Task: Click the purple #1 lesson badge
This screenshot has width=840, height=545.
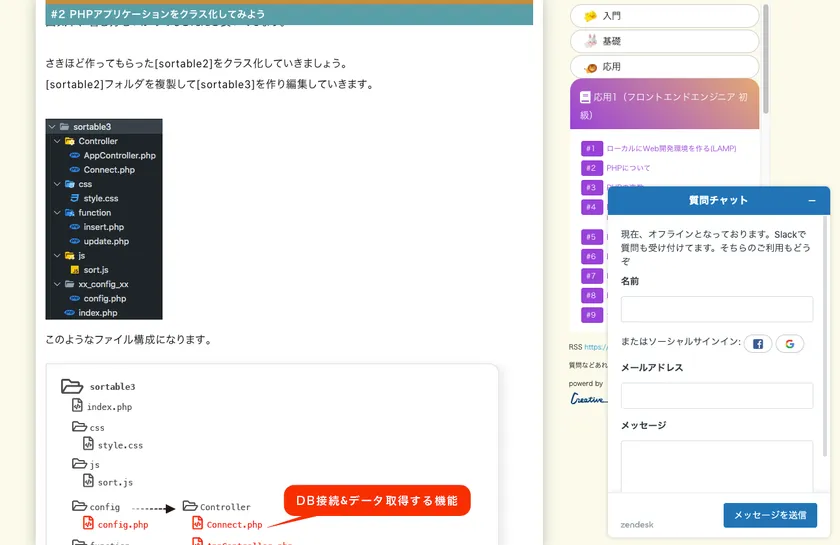Action: click(590, 149)
